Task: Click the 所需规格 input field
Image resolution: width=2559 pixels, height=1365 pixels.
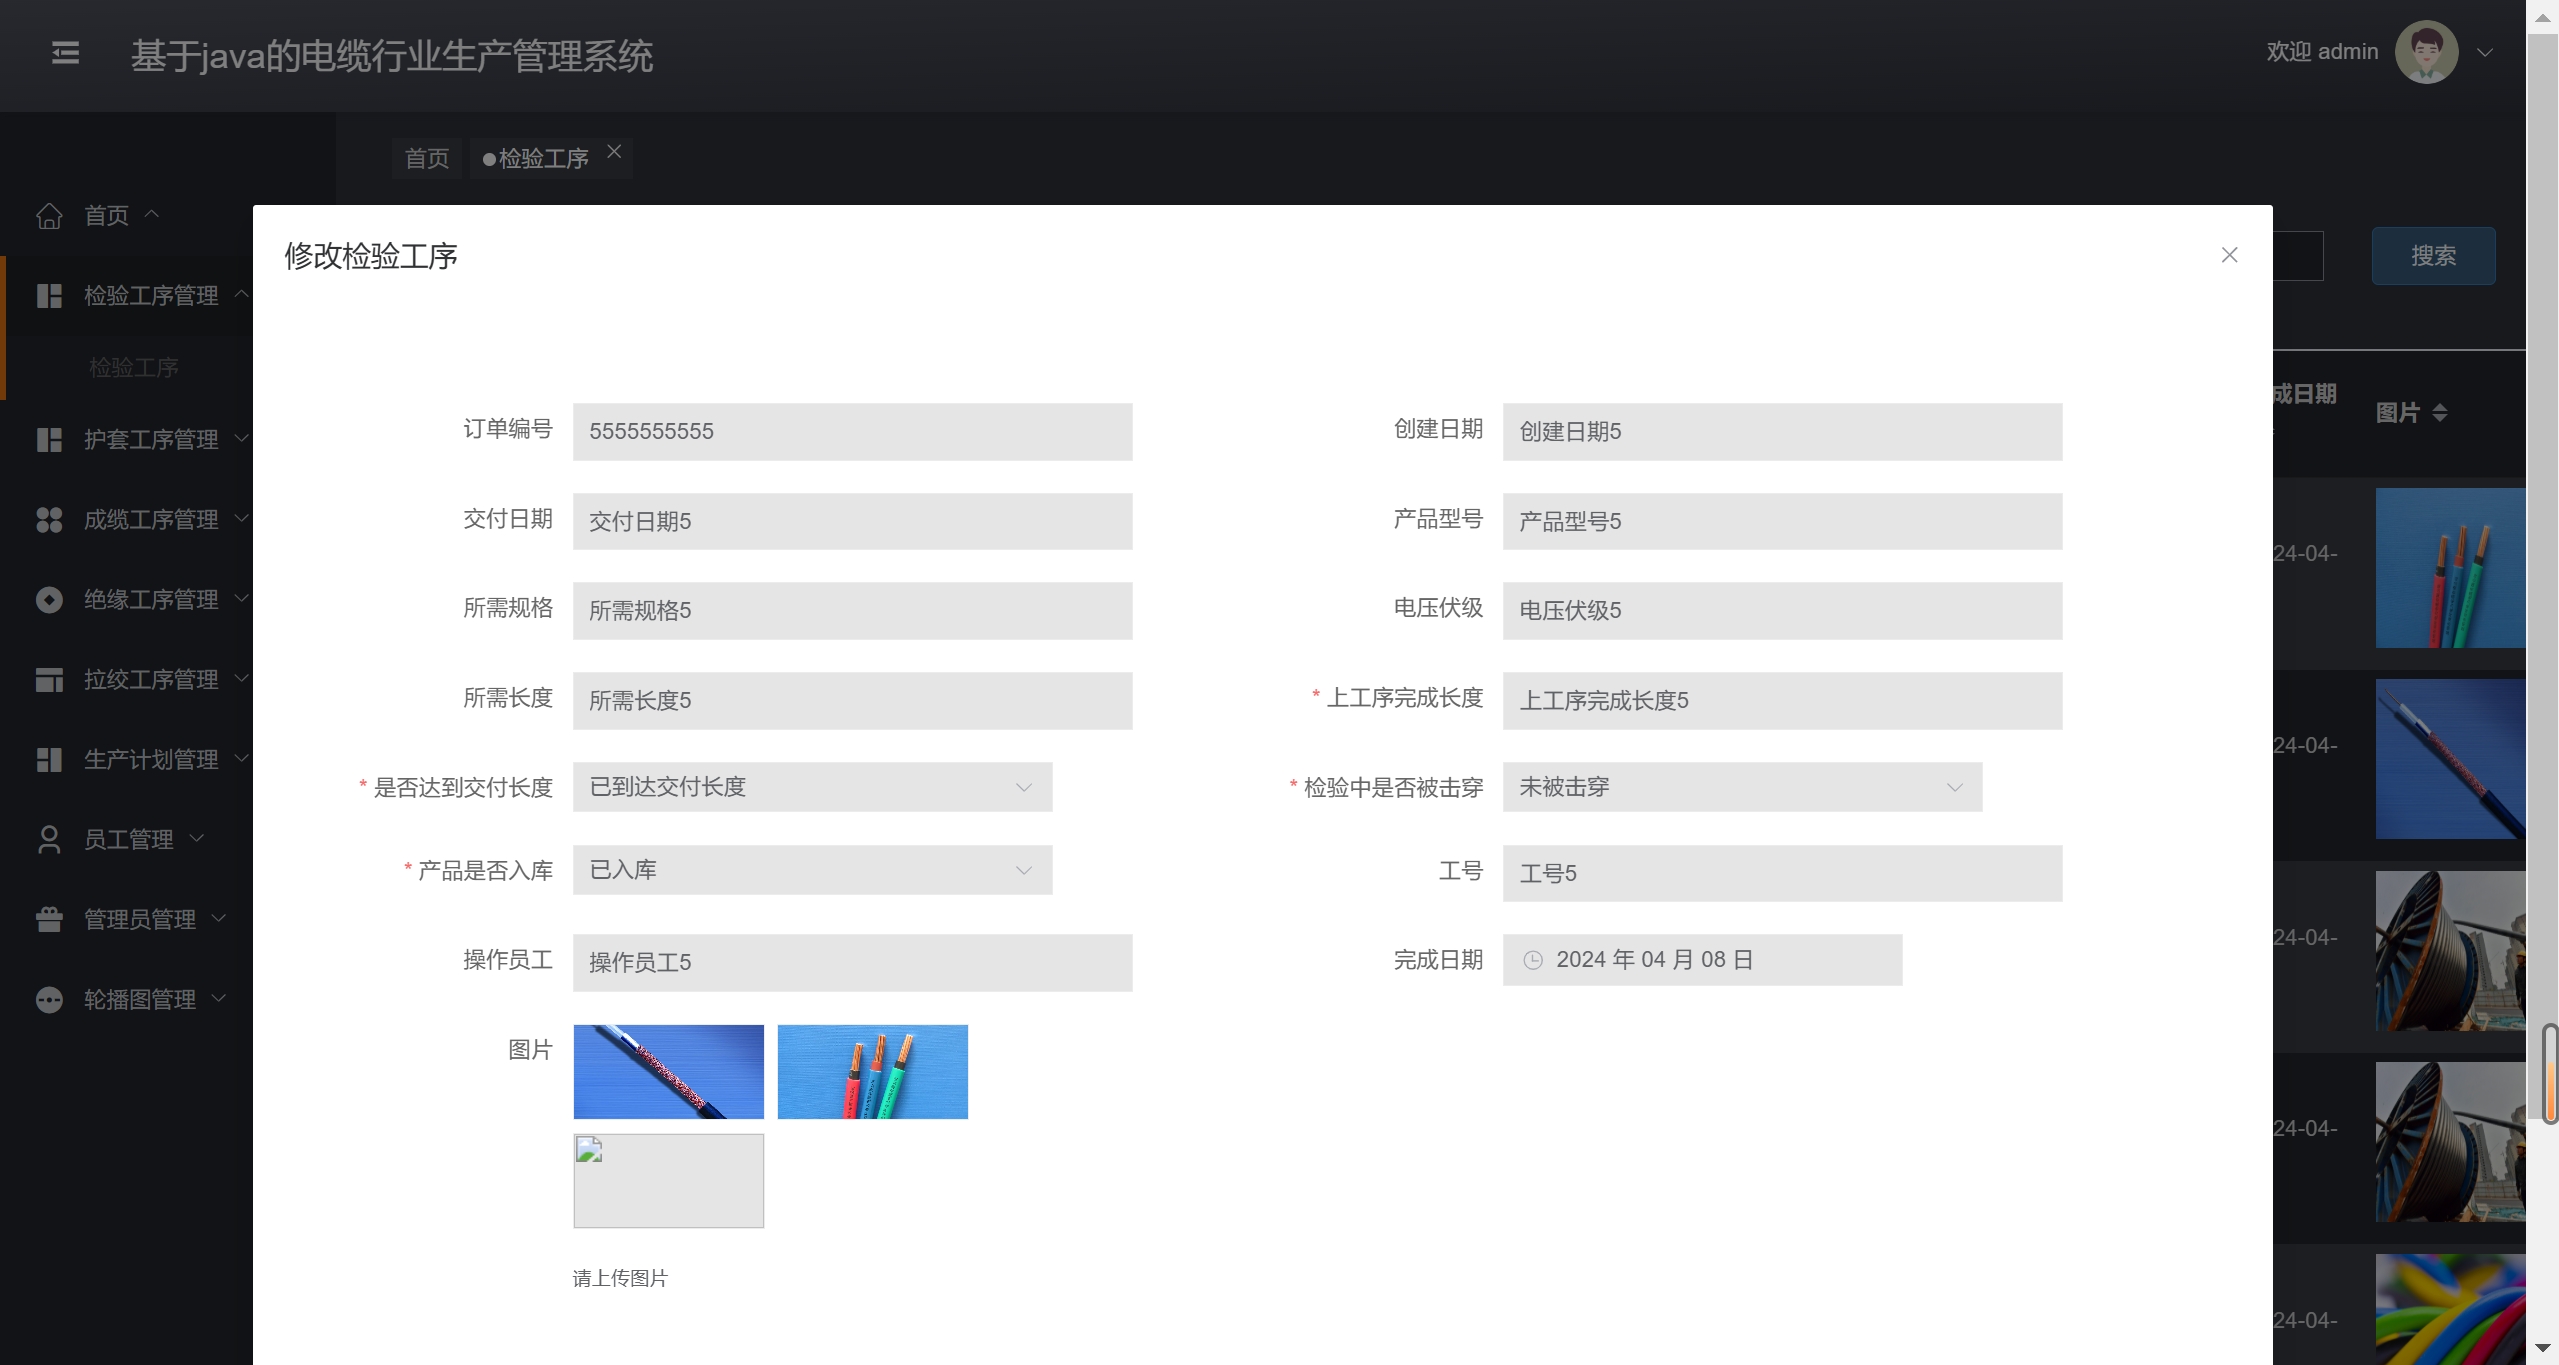Action: tap(852, 611)
